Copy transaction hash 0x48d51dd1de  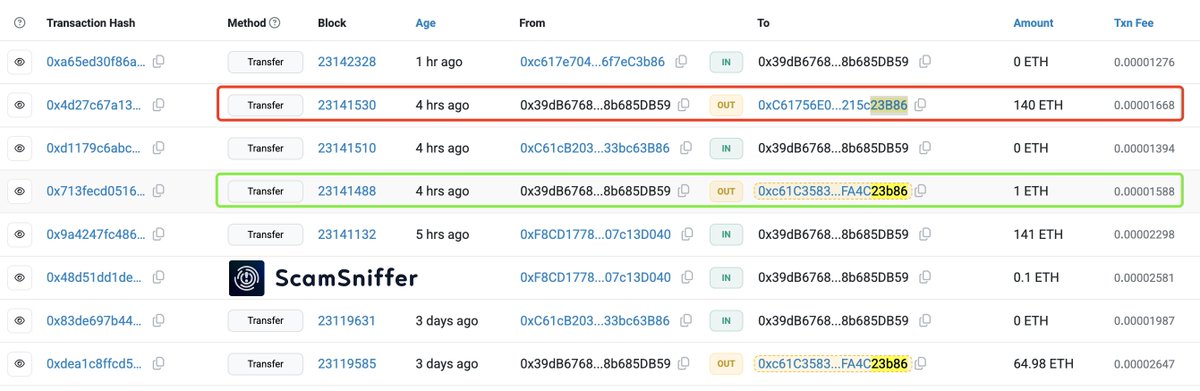pos(158,277)
